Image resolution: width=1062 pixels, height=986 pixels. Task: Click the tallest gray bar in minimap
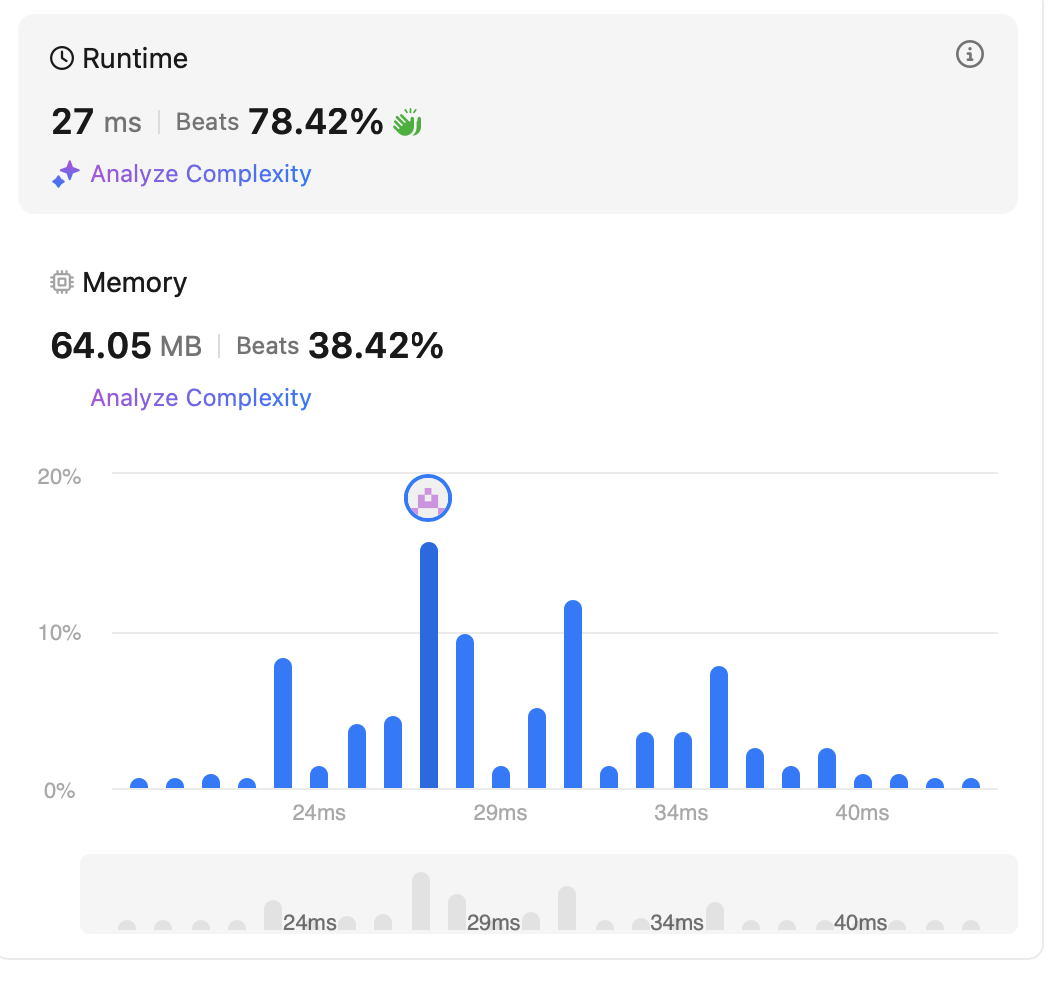[421, 901]
